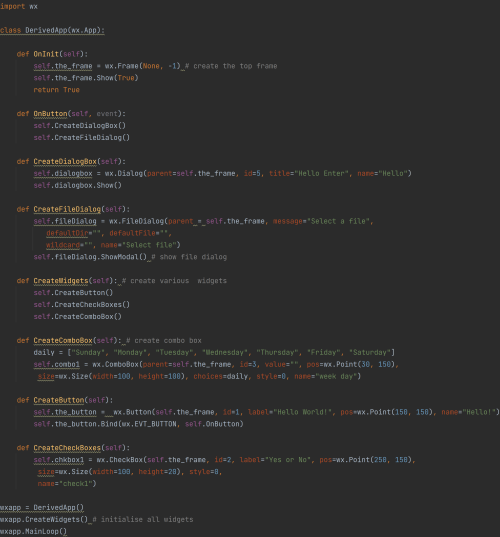Click the 'import wx' line
The width and height of the screenshot is (500, 537).
(x=19, y=7)
